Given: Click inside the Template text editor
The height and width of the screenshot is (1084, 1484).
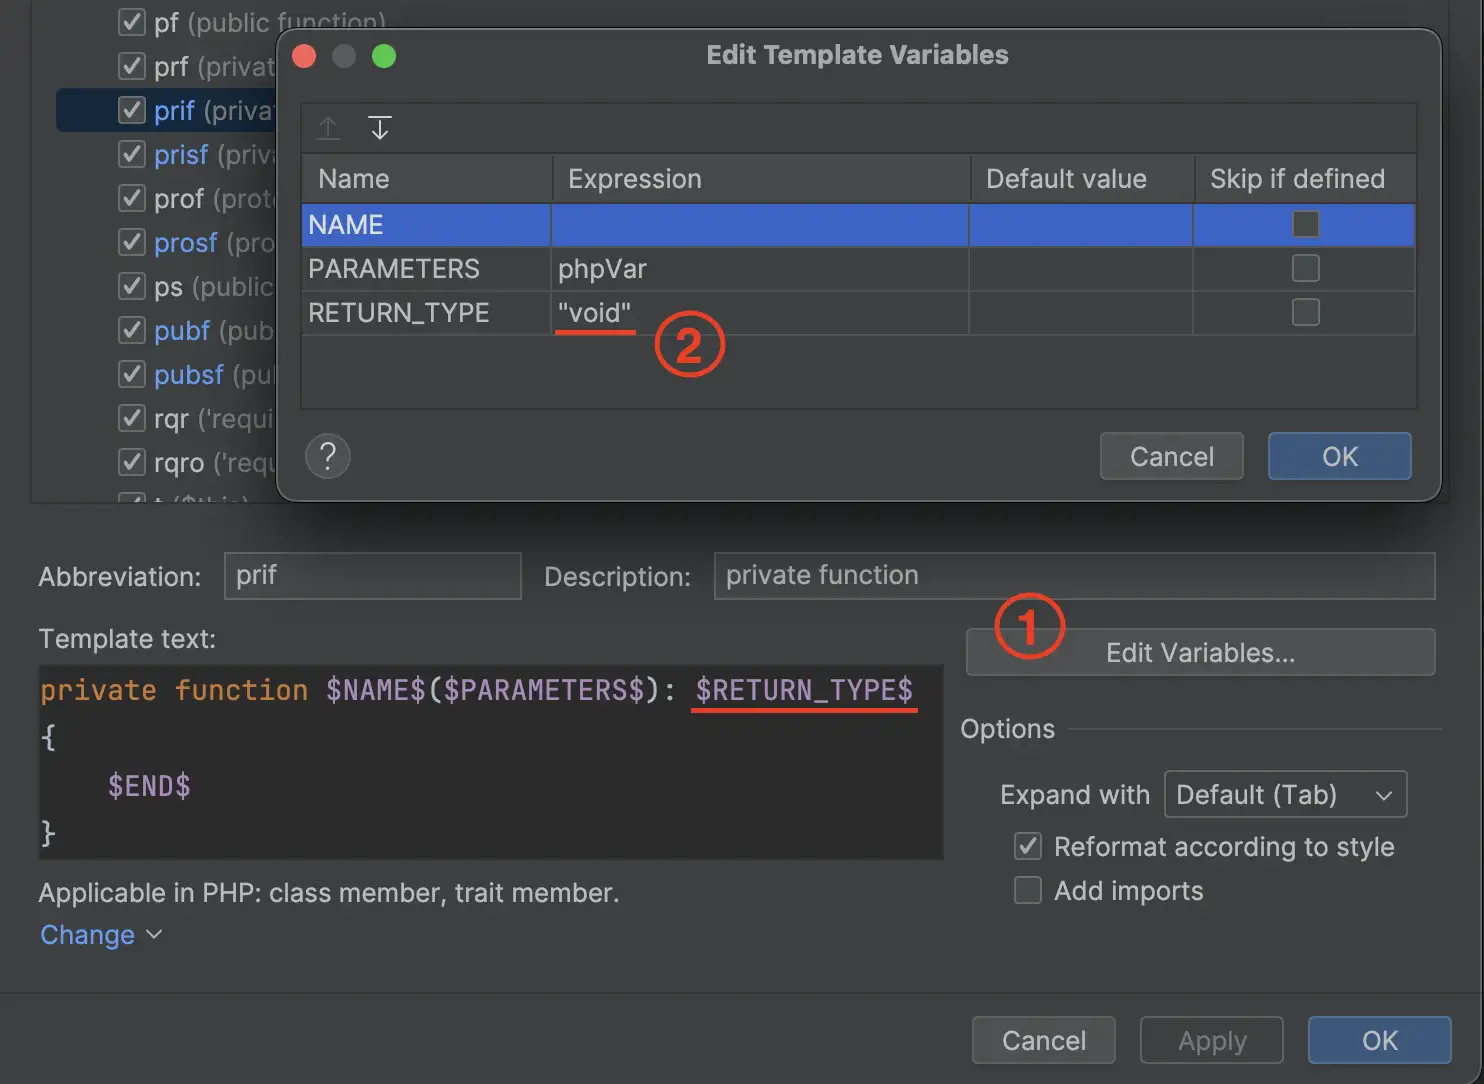Looking at the screenshot, I should tap(490, 762).
